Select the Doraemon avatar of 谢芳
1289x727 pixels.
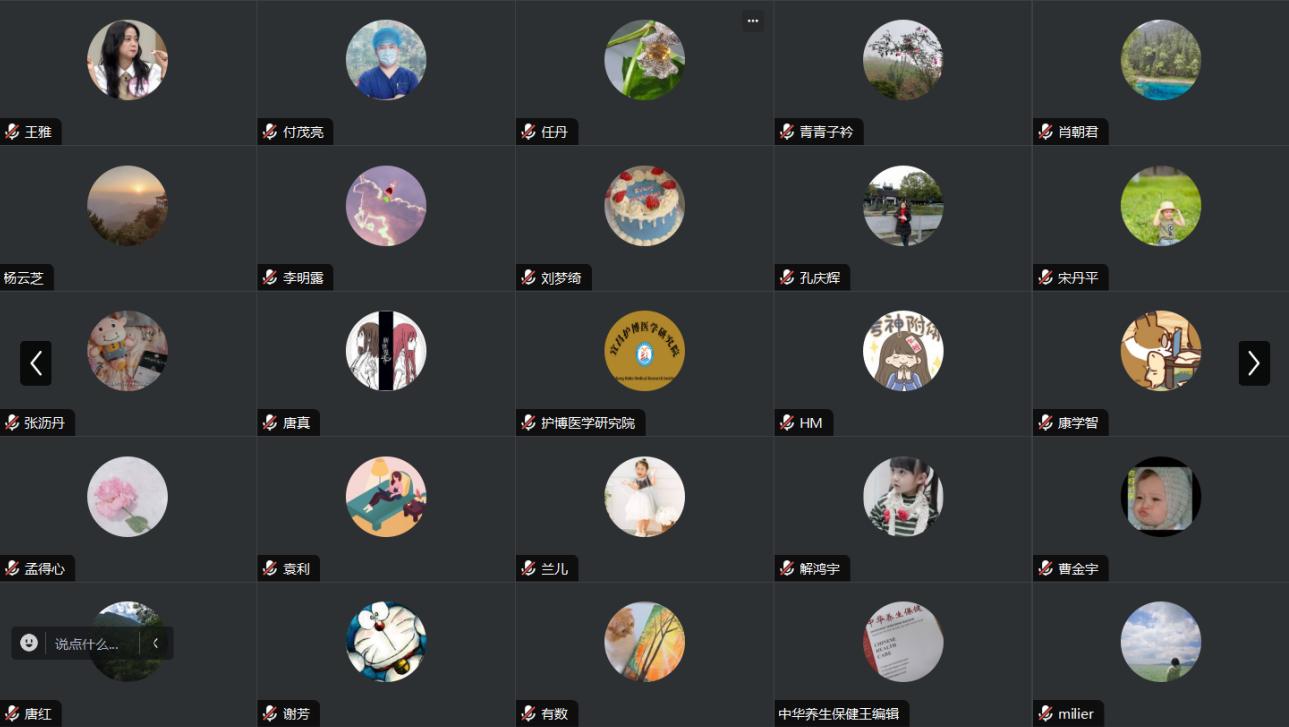(x=386, y=642)
